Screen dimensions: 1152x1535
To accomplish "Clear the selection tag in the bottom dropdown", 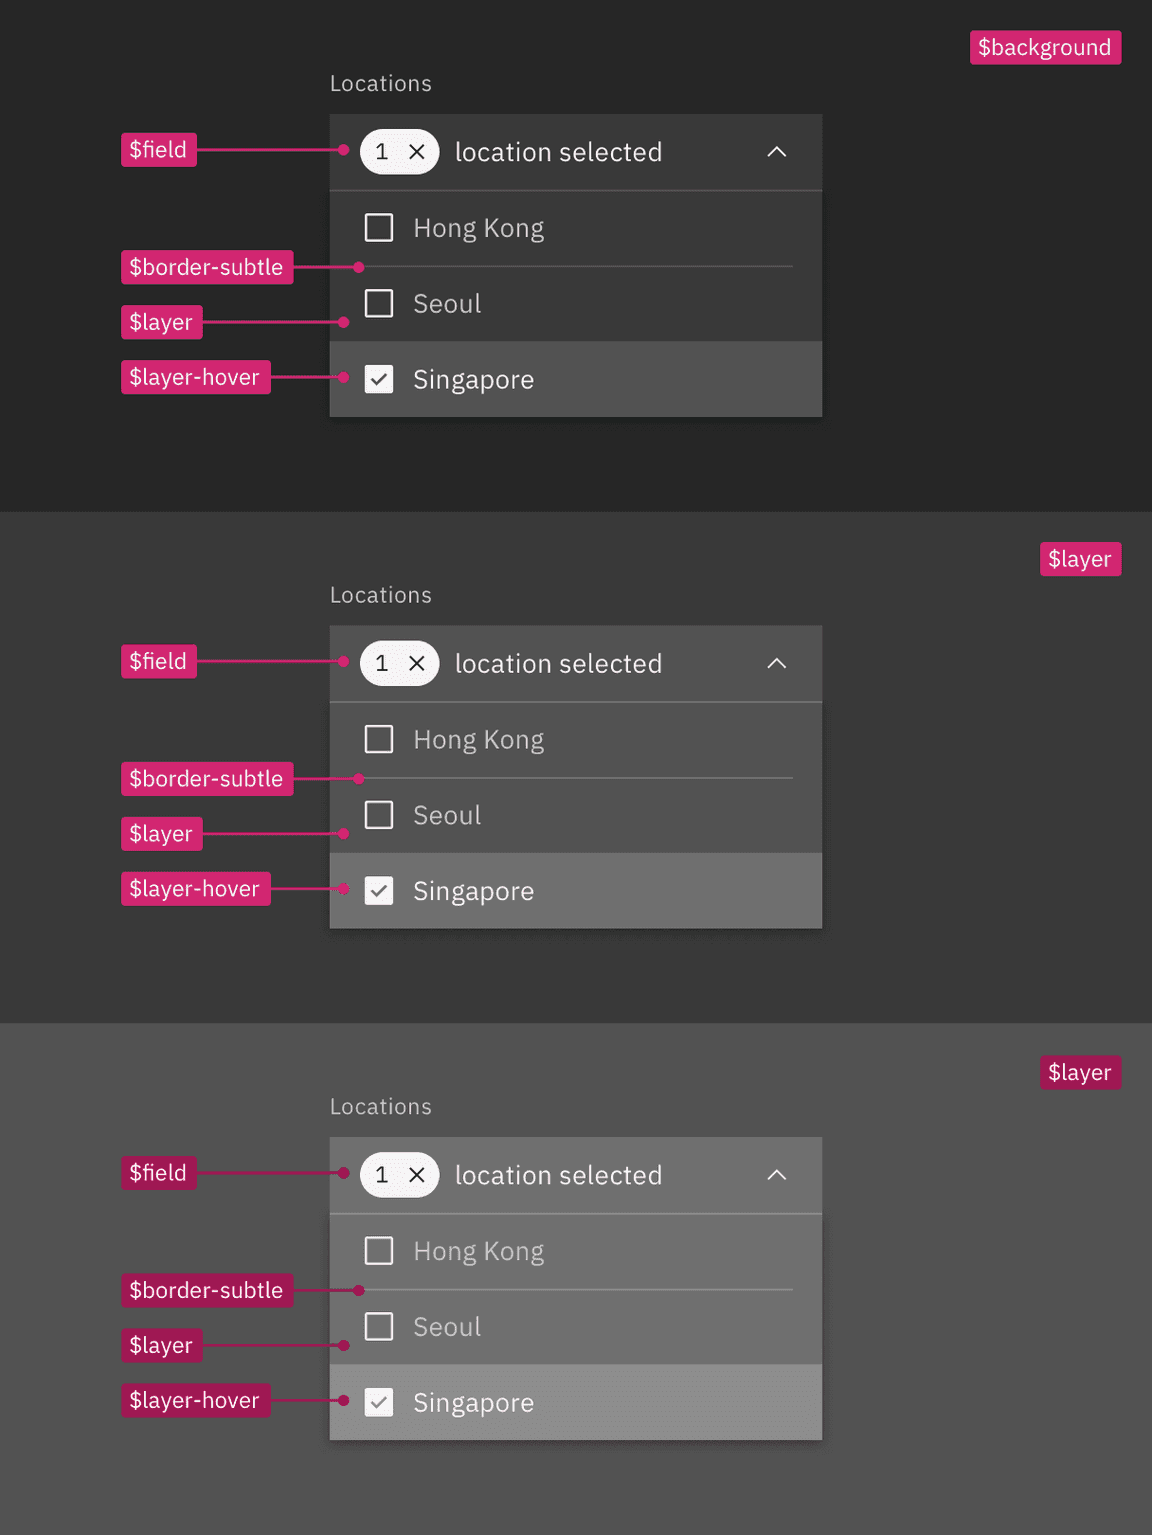I will [x=417, y=1175].
